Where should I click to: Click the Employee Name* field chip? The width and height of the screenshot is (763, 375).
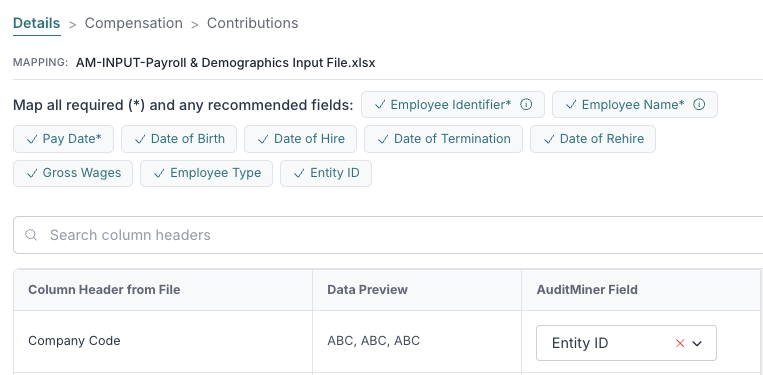click(635, 105)
